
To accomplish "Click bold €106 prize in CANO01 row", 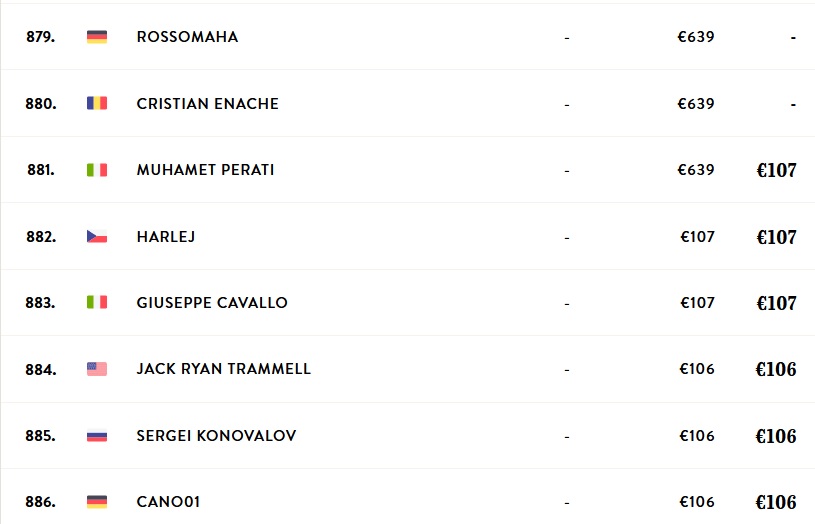I will pyautogui.click(x=775, y=502).
